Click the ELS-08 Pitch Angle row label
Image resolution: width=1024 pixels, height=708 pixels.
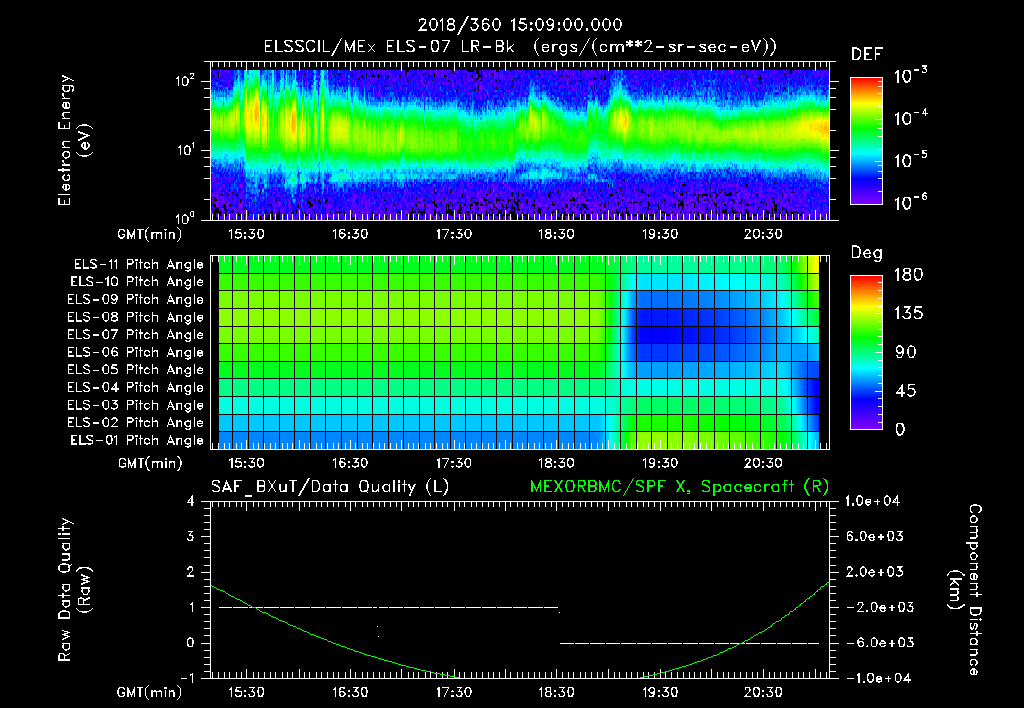(136, 317)
